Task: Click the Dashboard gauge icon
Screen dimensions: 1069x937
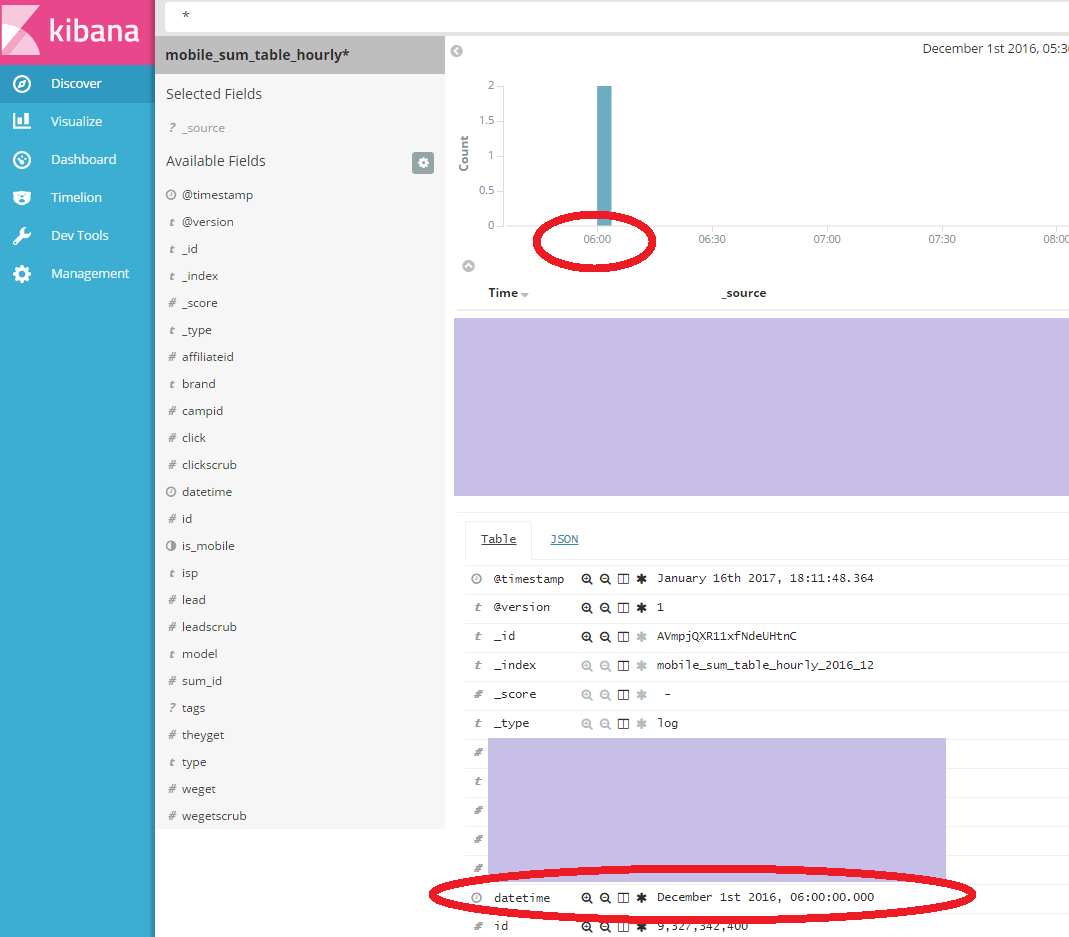Action: (22, 160)
